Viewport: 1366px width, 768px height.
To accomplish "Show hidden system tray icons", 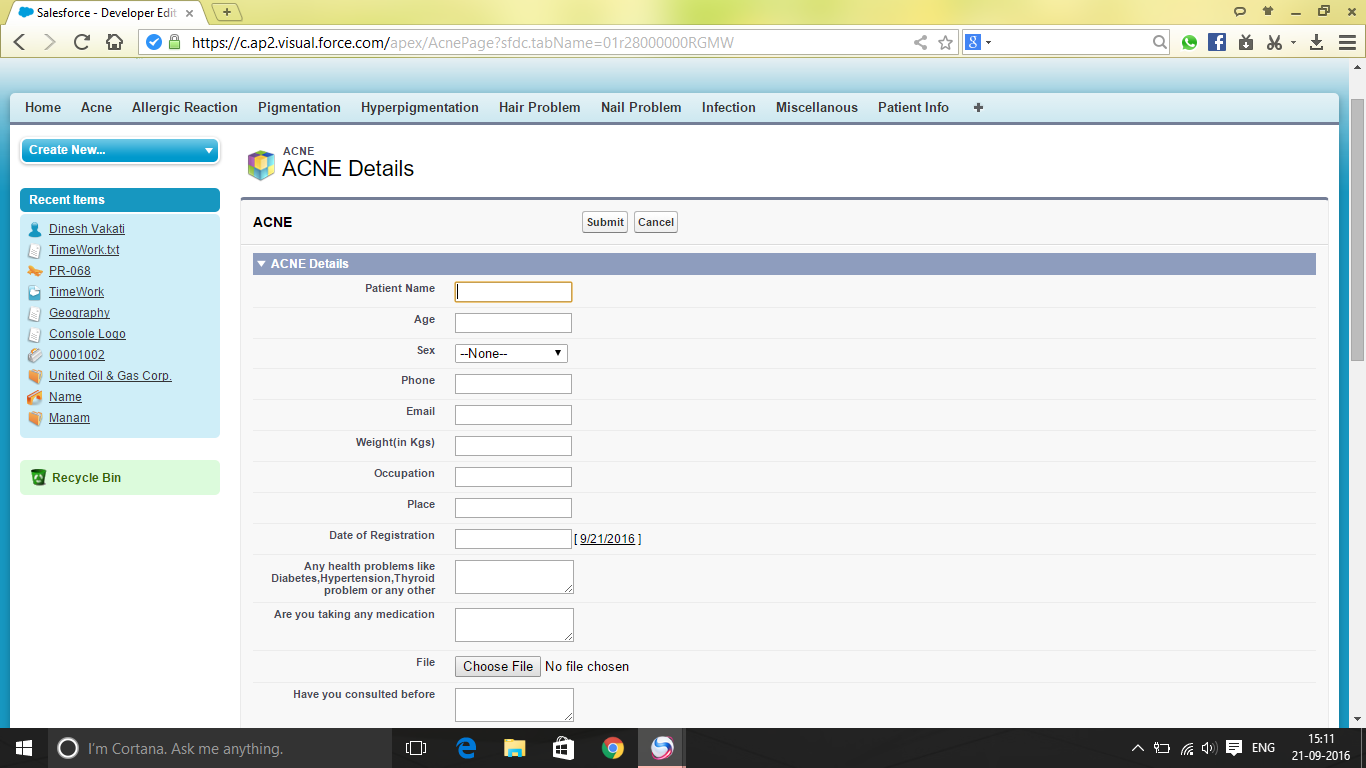I will pos(1137,748).
